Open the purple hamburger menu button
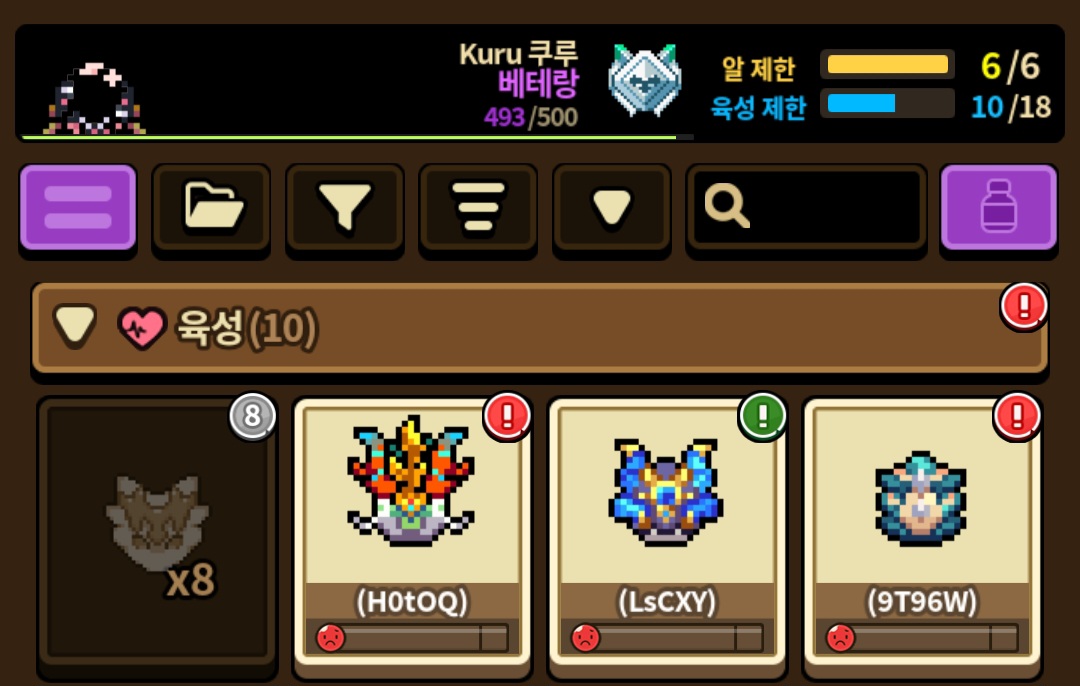 pos(78,207)
